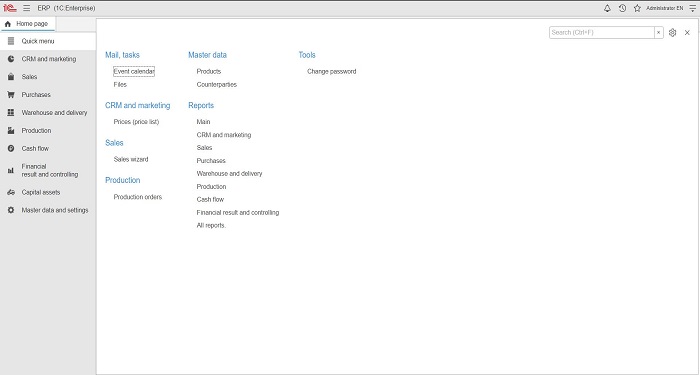700x375 pixels.
Task: Open menu settings gear next to search
Action: point(672,33)
